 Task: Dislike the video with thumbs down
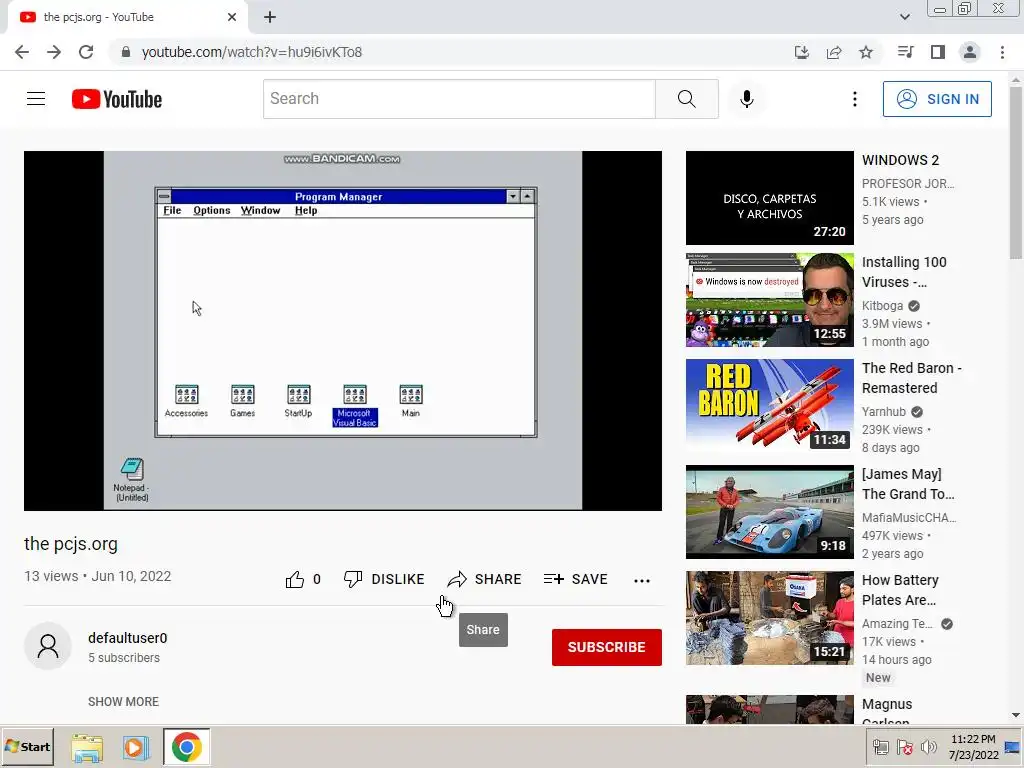(x=384, y=579)
